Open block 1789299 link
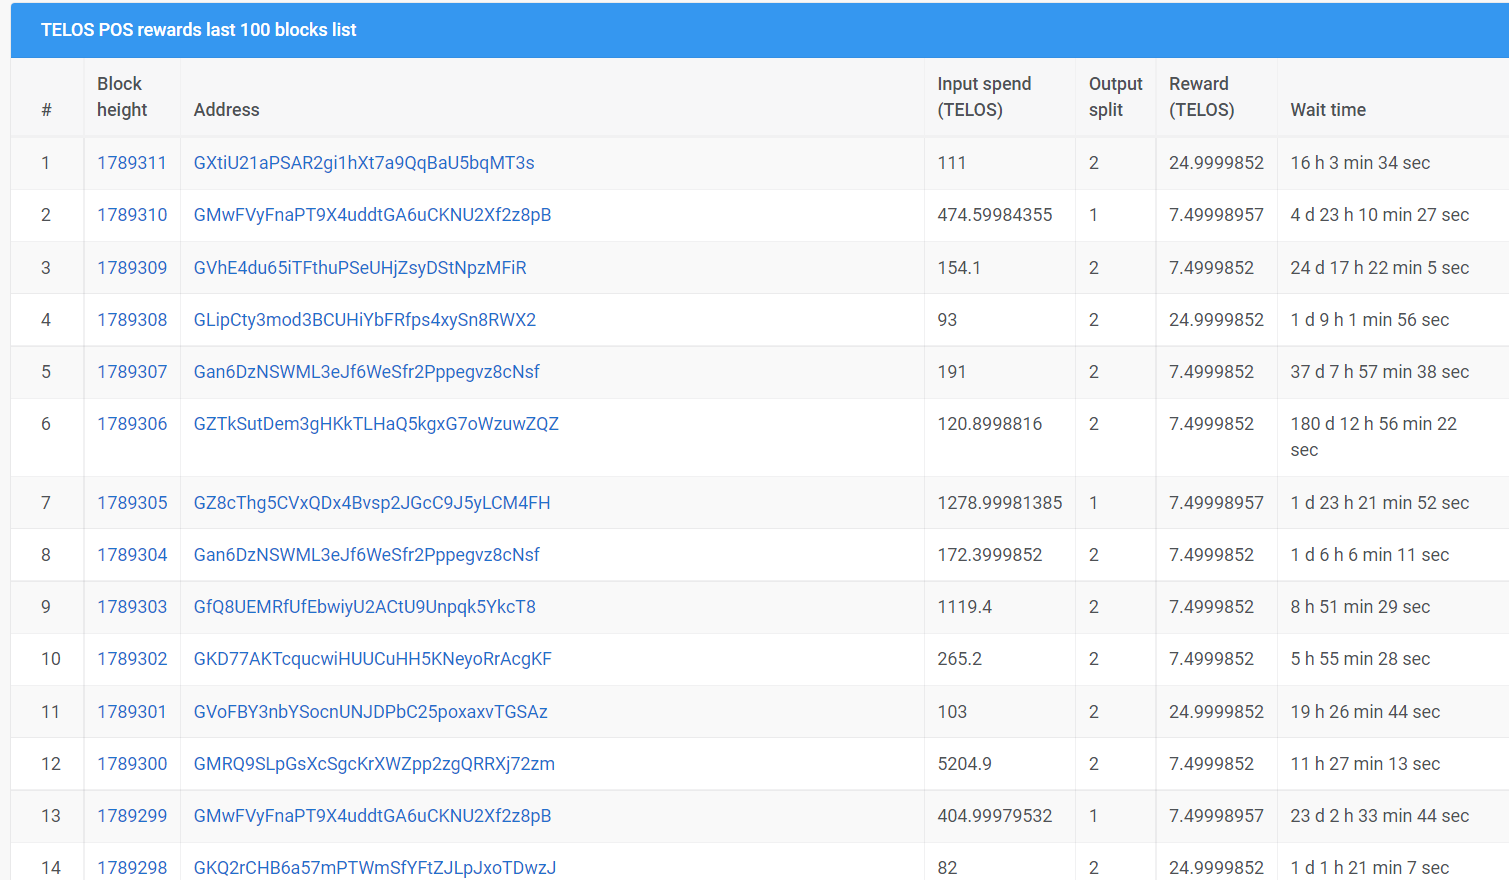1509x880 pixels. pyautogui.click(x=132, y=816)
